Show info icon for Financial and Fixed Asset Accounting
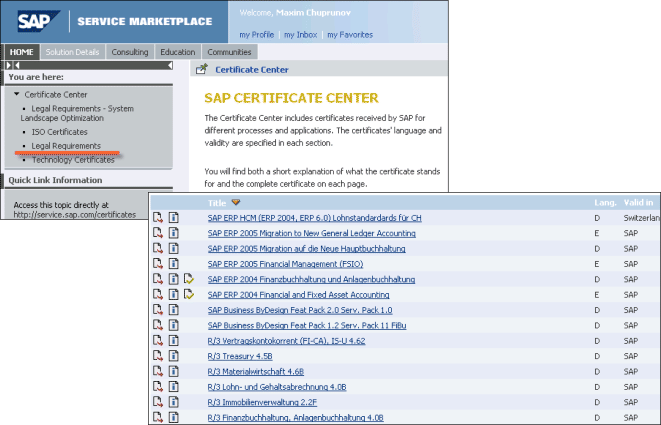This screenshot has width=661, height=425. [174, 294]
